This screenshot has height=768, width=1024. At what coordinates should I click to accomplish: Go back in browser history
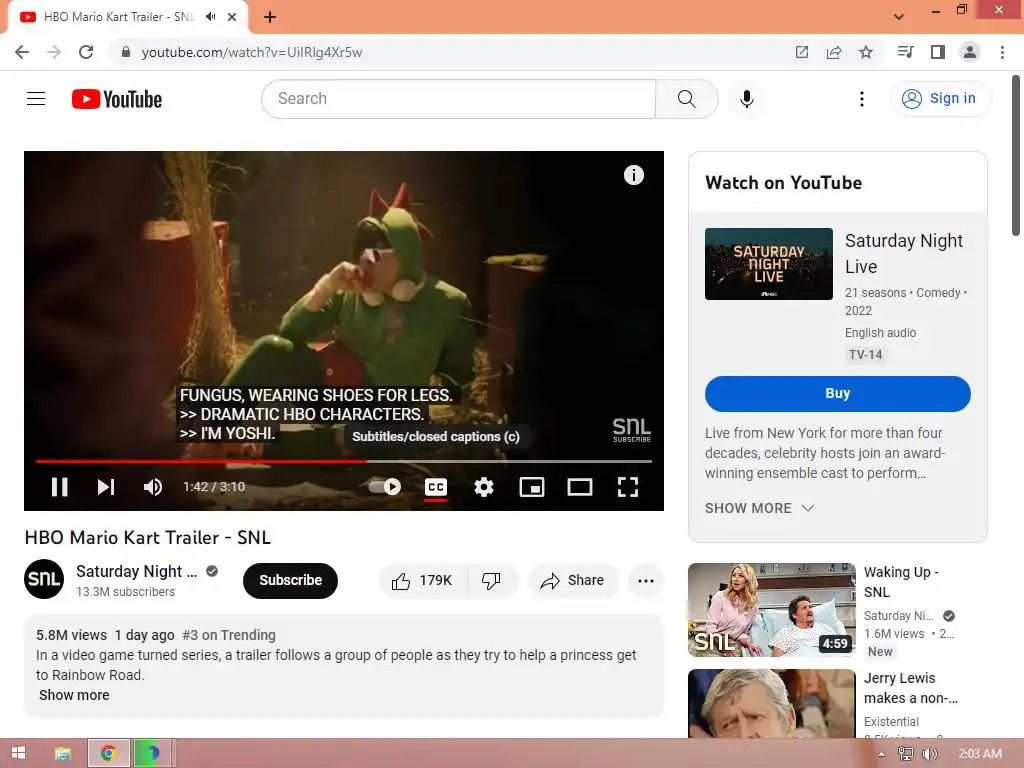[x=22, y=52]
